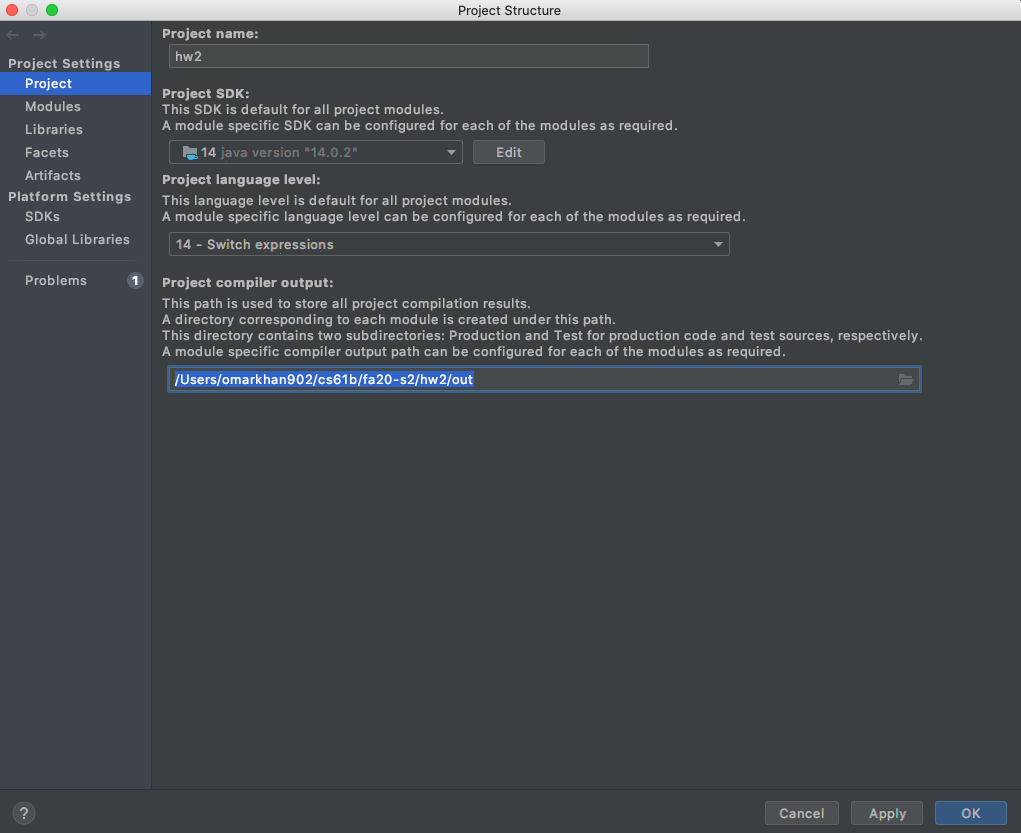Open the Project language level dropdown
The height and width of the screenshot is (833, 1021).
point(718,244)
